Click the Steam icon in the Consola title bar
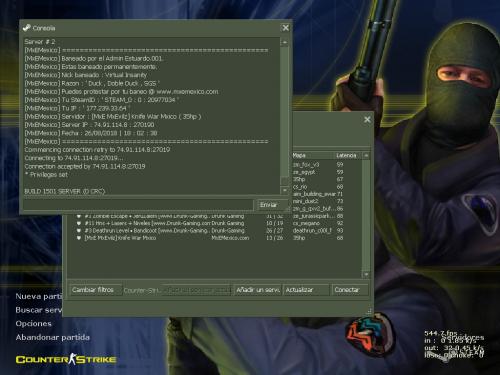This screenshot has height=375, width=500. coord(26,28)
